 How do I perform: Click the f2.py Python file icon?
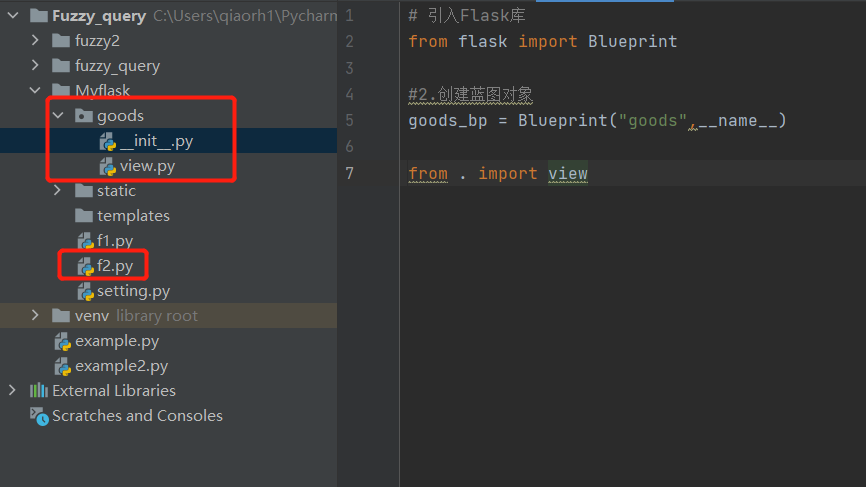click(86, 266)
